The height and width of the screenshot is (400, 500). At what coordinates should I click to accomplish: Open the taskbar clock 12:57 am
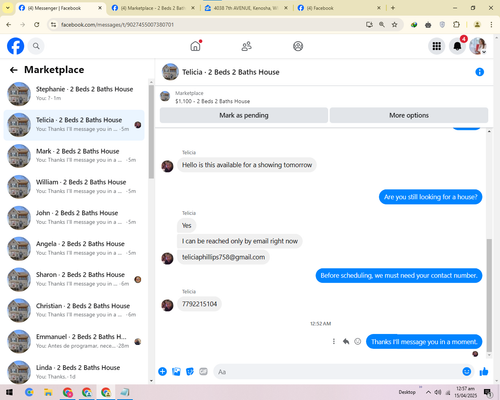pos(466,392)
